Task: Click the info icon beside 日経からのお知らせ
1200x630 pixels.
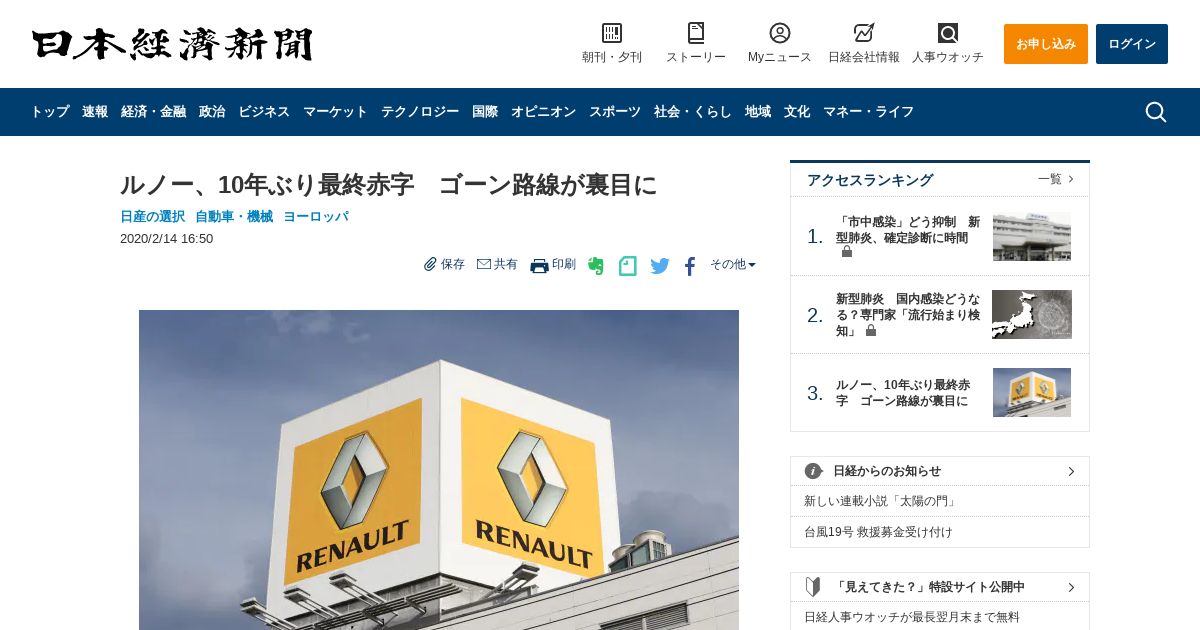Action: coord(814,471)
